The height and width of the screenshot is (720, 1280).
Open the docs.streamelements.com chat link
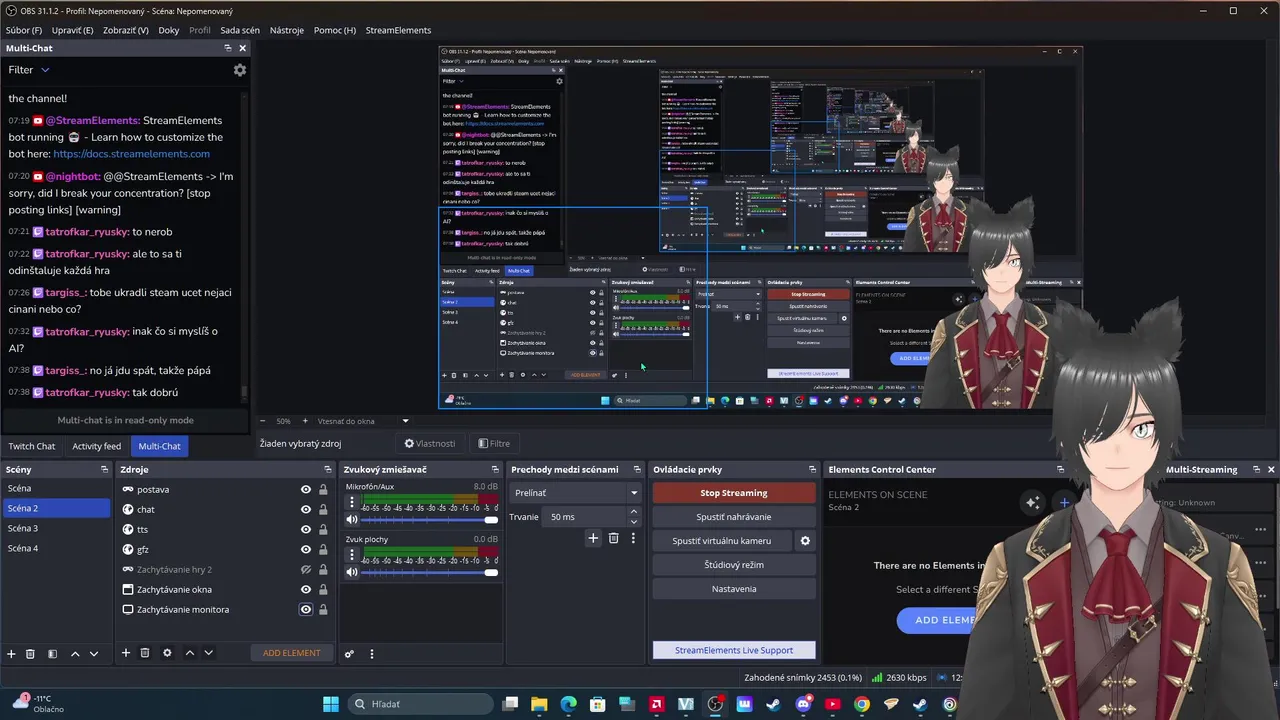click(x=132, y=154)
